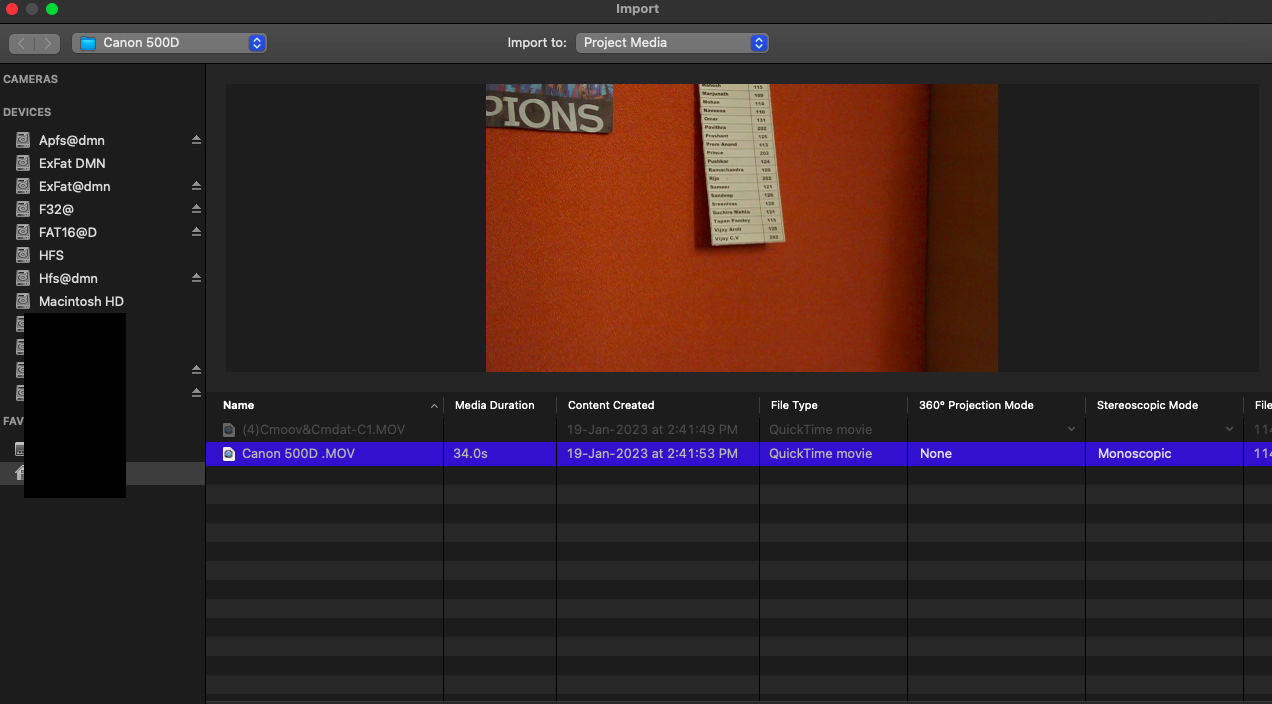Eject the Apfs@dmn device
Screen dimensions: 1272x704
[x=196, y=140]
